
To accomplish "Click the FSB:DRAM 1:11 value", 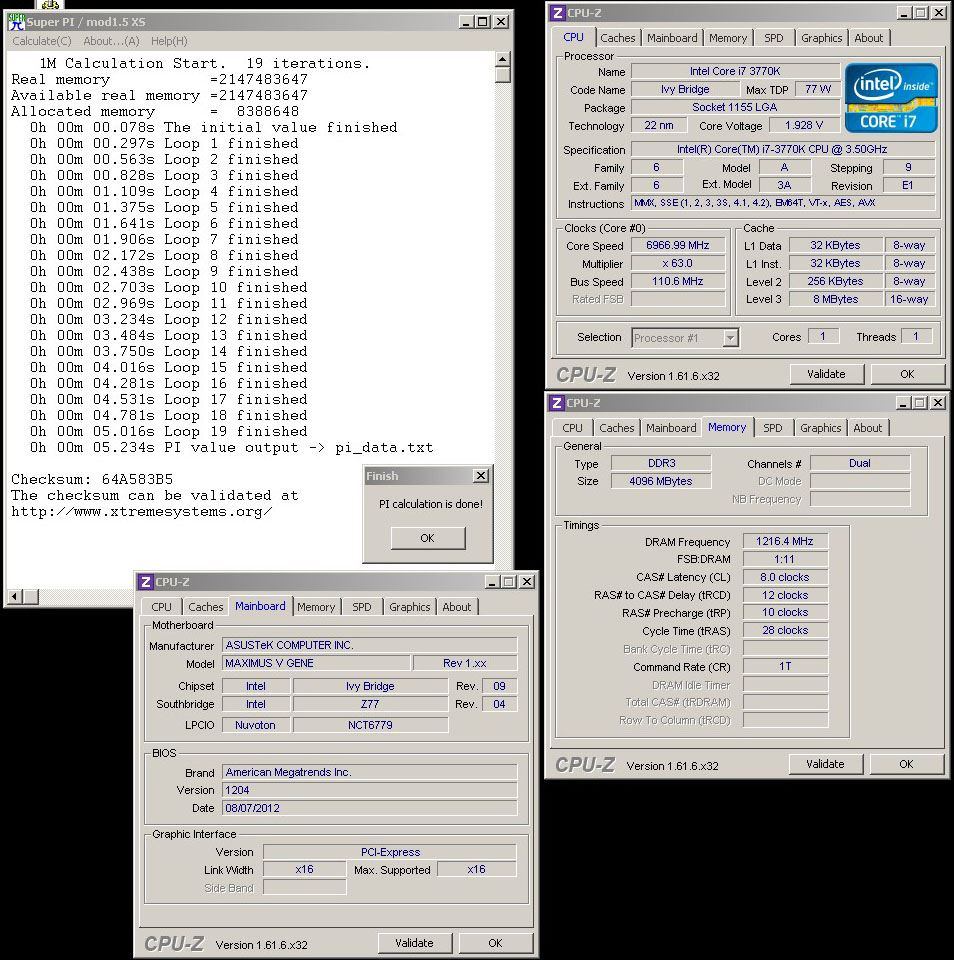I will tap(785, 559).
